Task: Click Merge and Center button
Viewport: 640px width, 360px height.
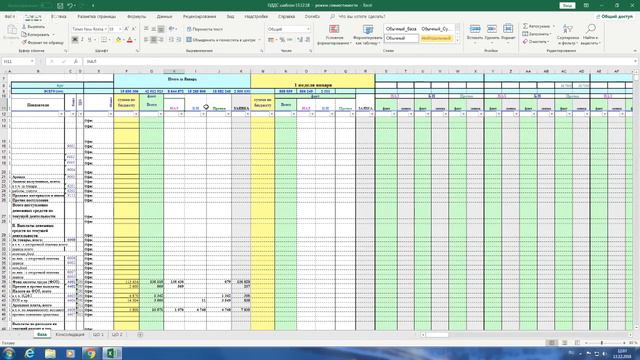Action: (x=221, y=40)
